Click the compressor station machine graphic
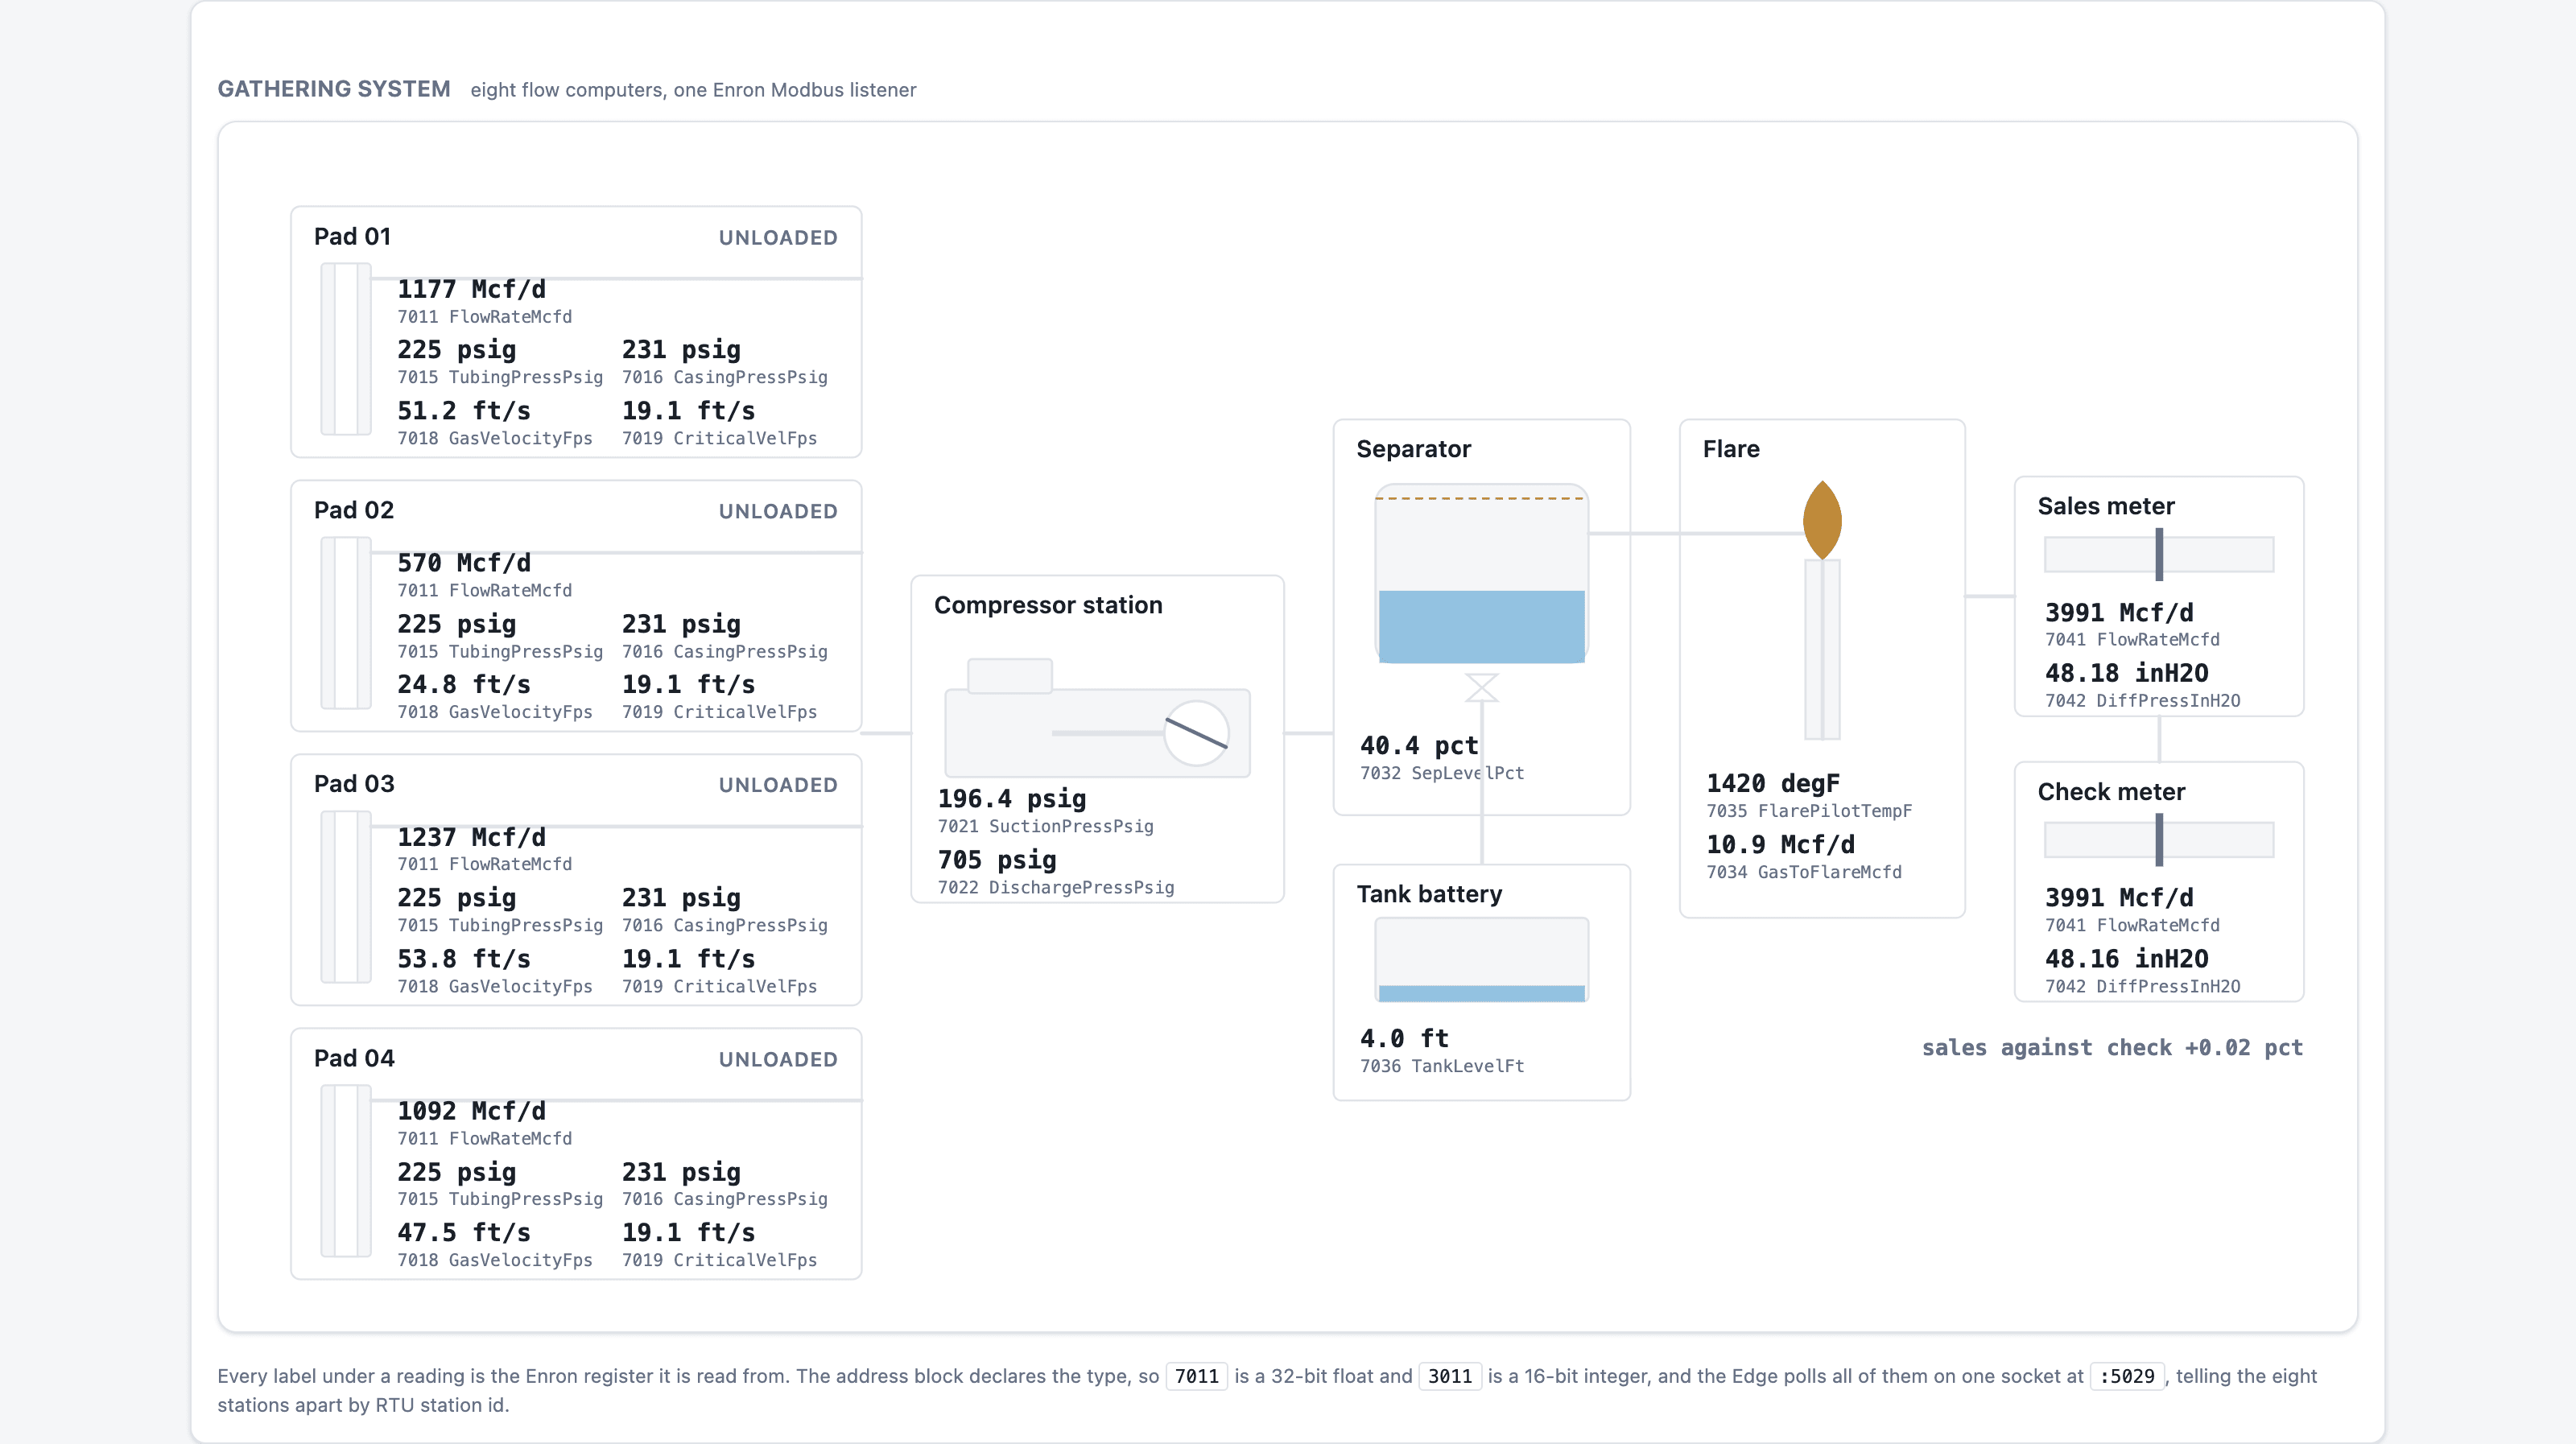 click(x=1097, y=718)
